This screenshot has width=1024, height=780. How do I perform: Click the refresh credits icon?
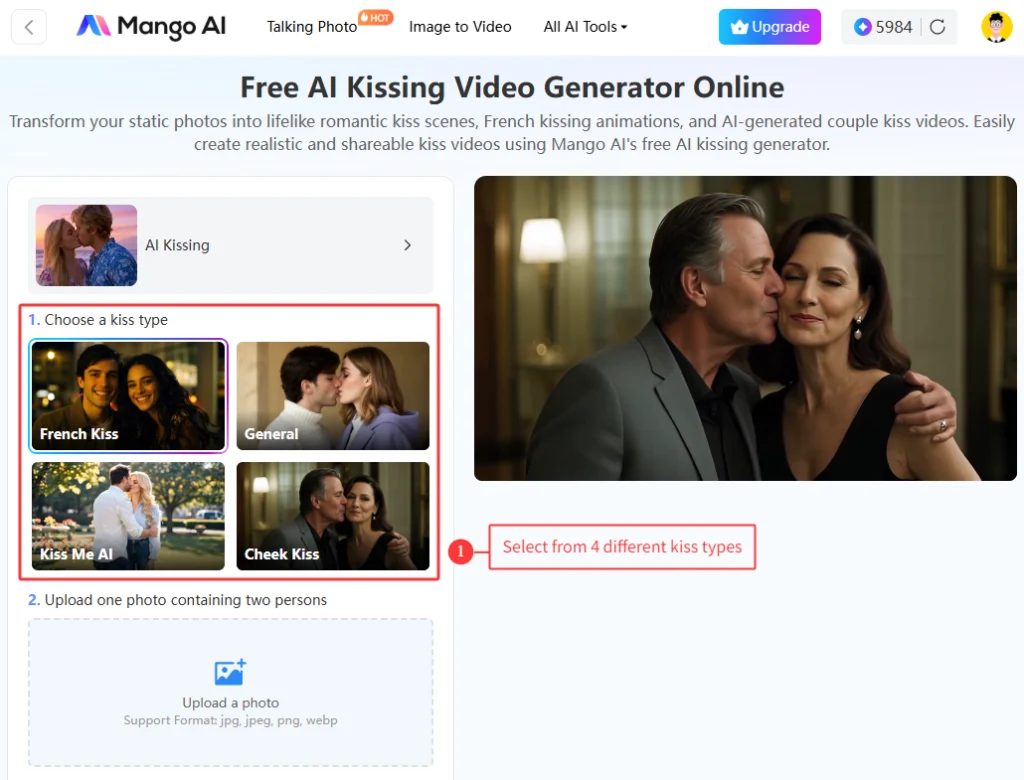[937, 27]
